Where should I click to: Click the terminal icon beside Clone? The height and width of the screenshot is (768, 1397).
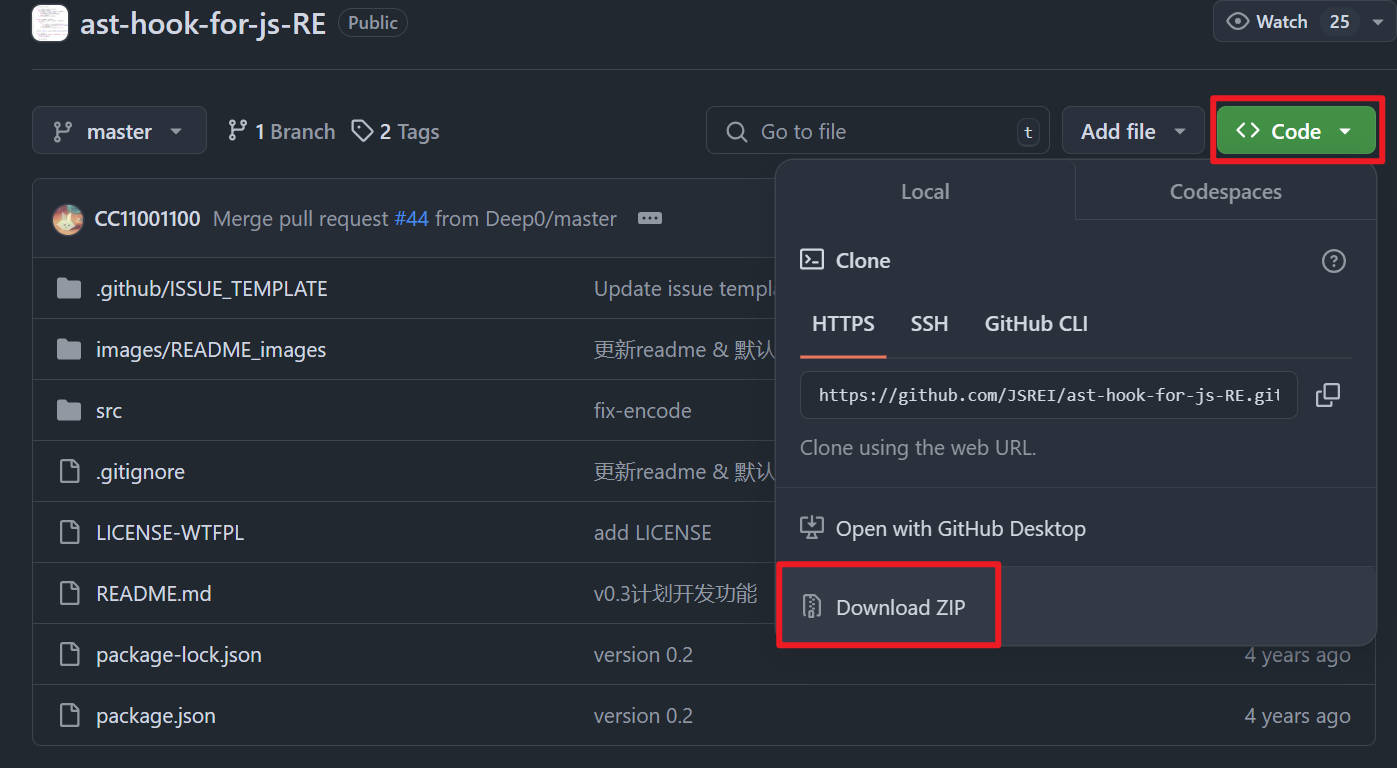click(812, 260)
